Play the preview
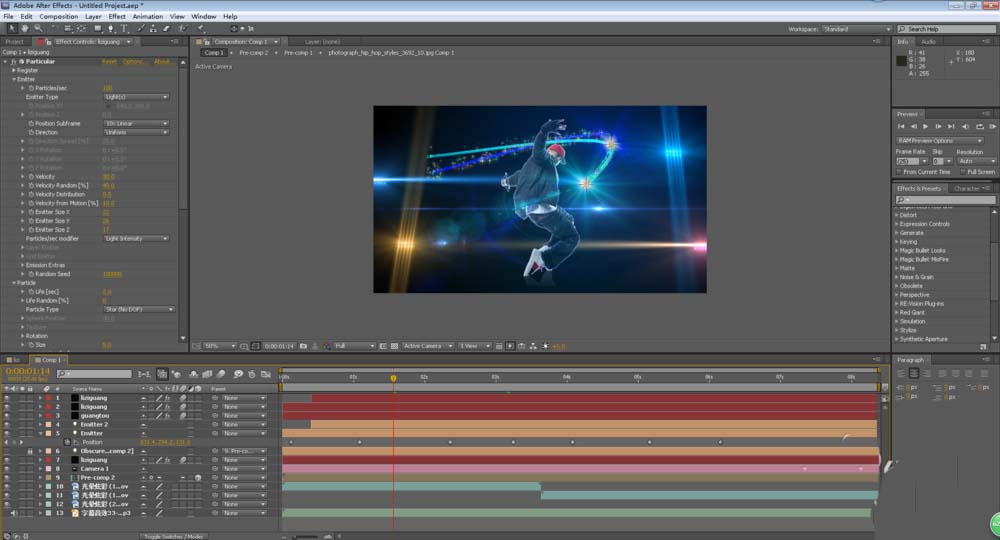This screenshot has width=1000, height=540. [x=925, y=126]
